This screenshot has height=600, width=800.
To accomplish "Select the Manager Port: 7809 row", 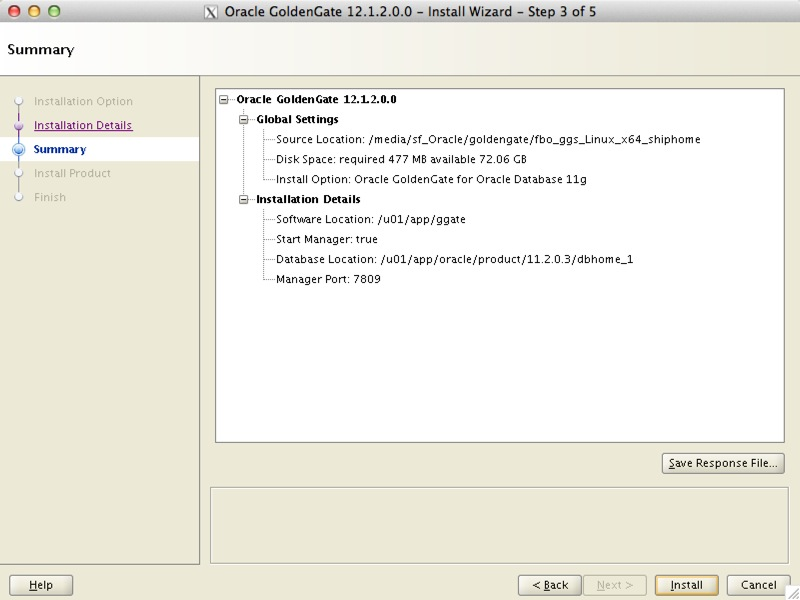I will point(328,279).
